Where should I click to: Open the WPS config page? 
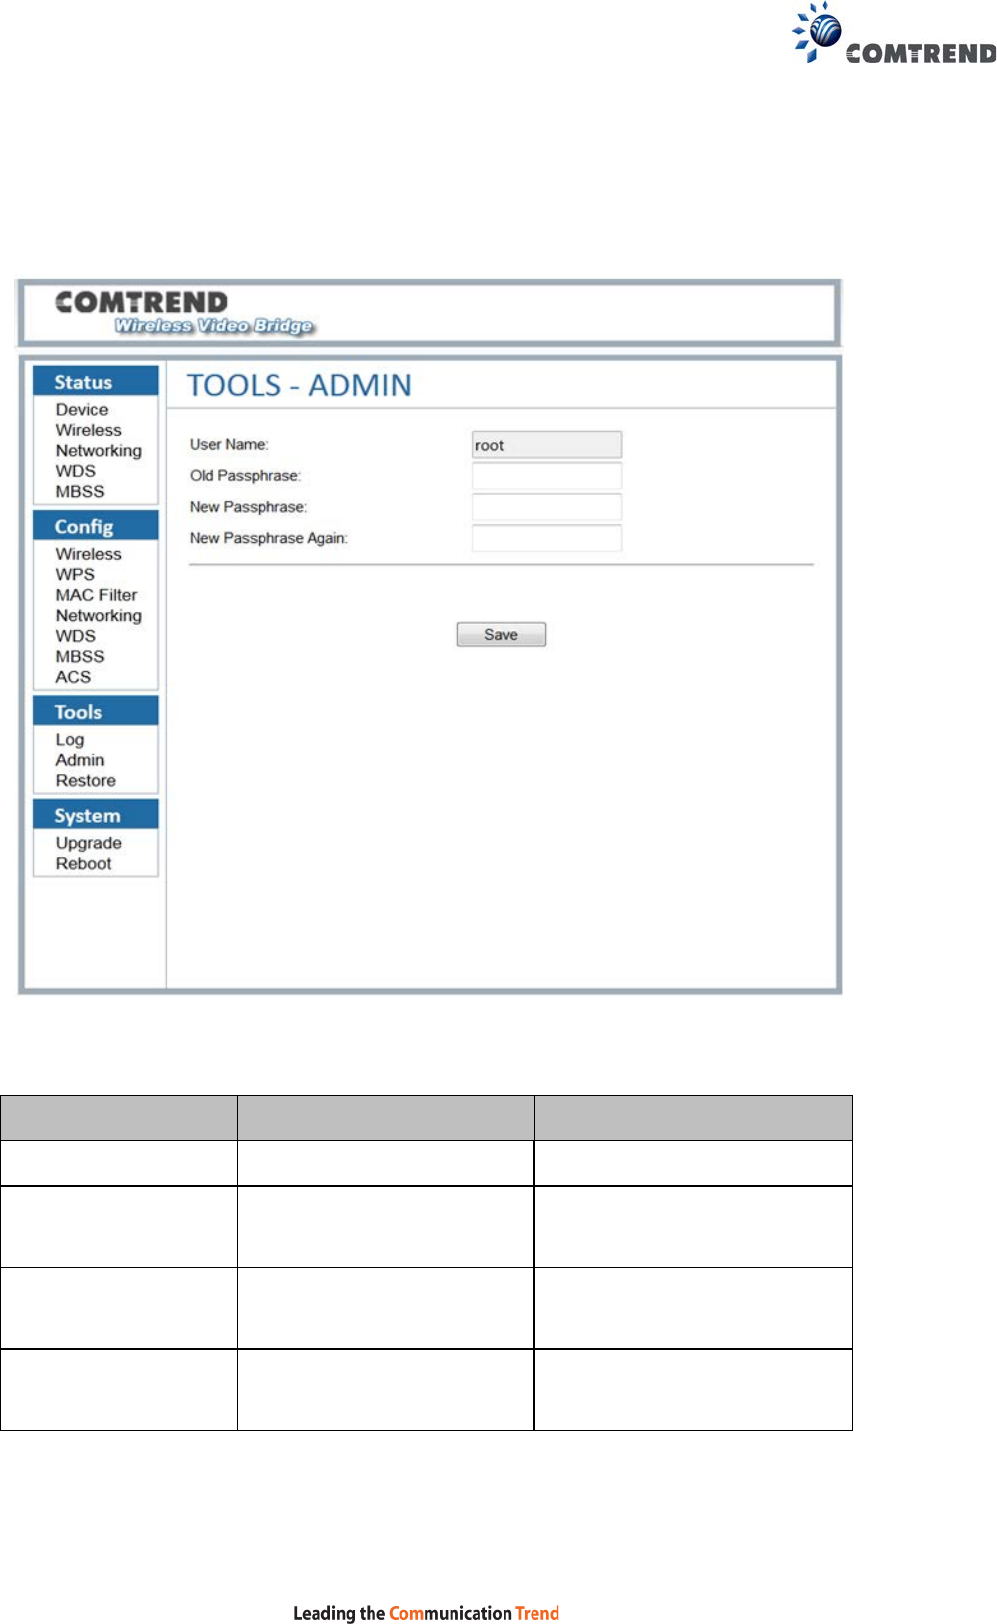[x=75, y=575]
